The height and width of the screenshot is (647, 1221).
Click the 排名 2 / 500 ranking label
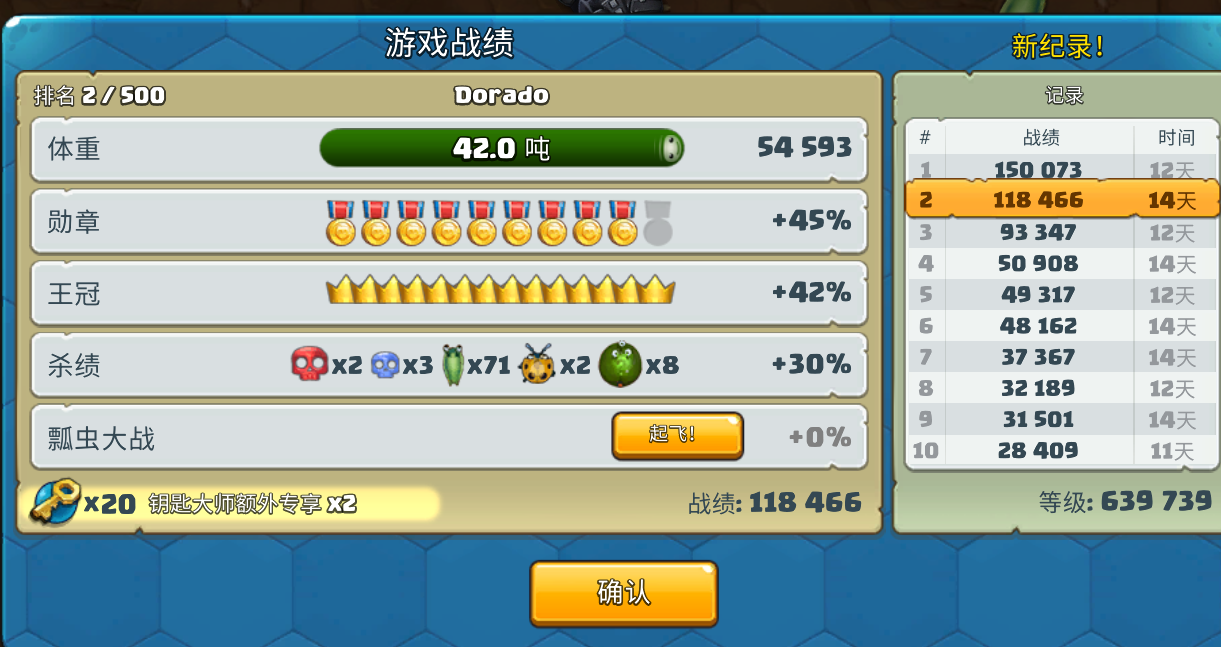[x=99, y=96]
